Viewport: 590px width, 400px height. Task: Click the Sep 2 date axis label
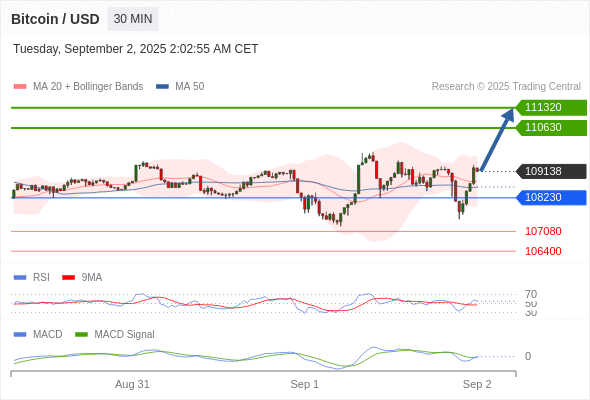click(x=477, y=384)
